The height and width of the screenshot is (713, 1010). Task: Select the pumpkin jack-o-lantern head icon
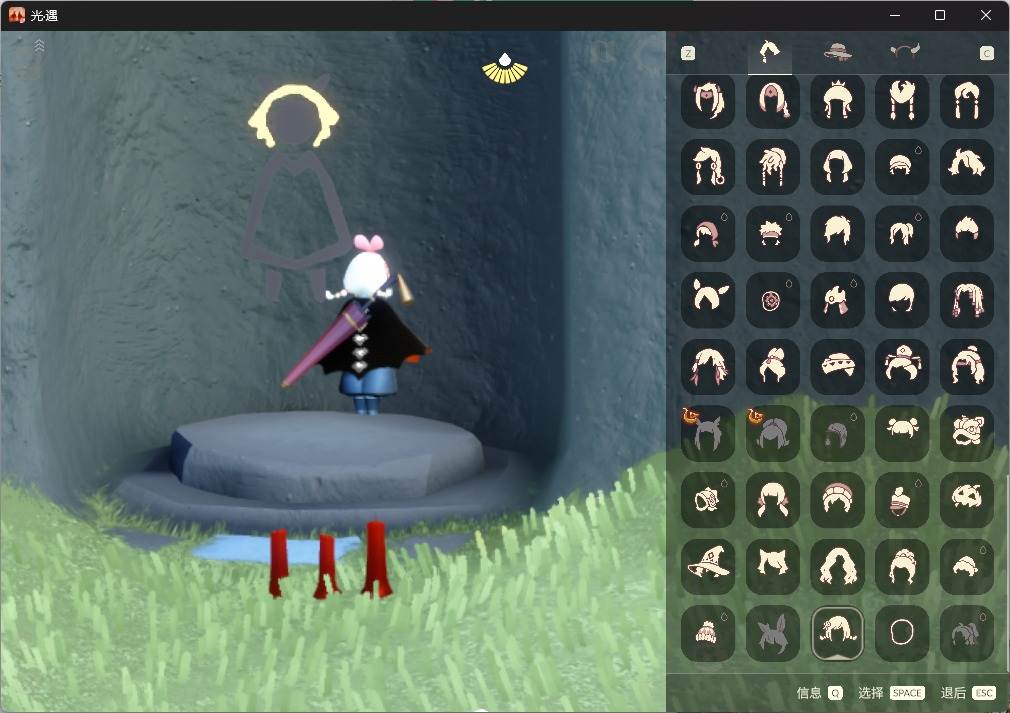[x=967, y=499]
